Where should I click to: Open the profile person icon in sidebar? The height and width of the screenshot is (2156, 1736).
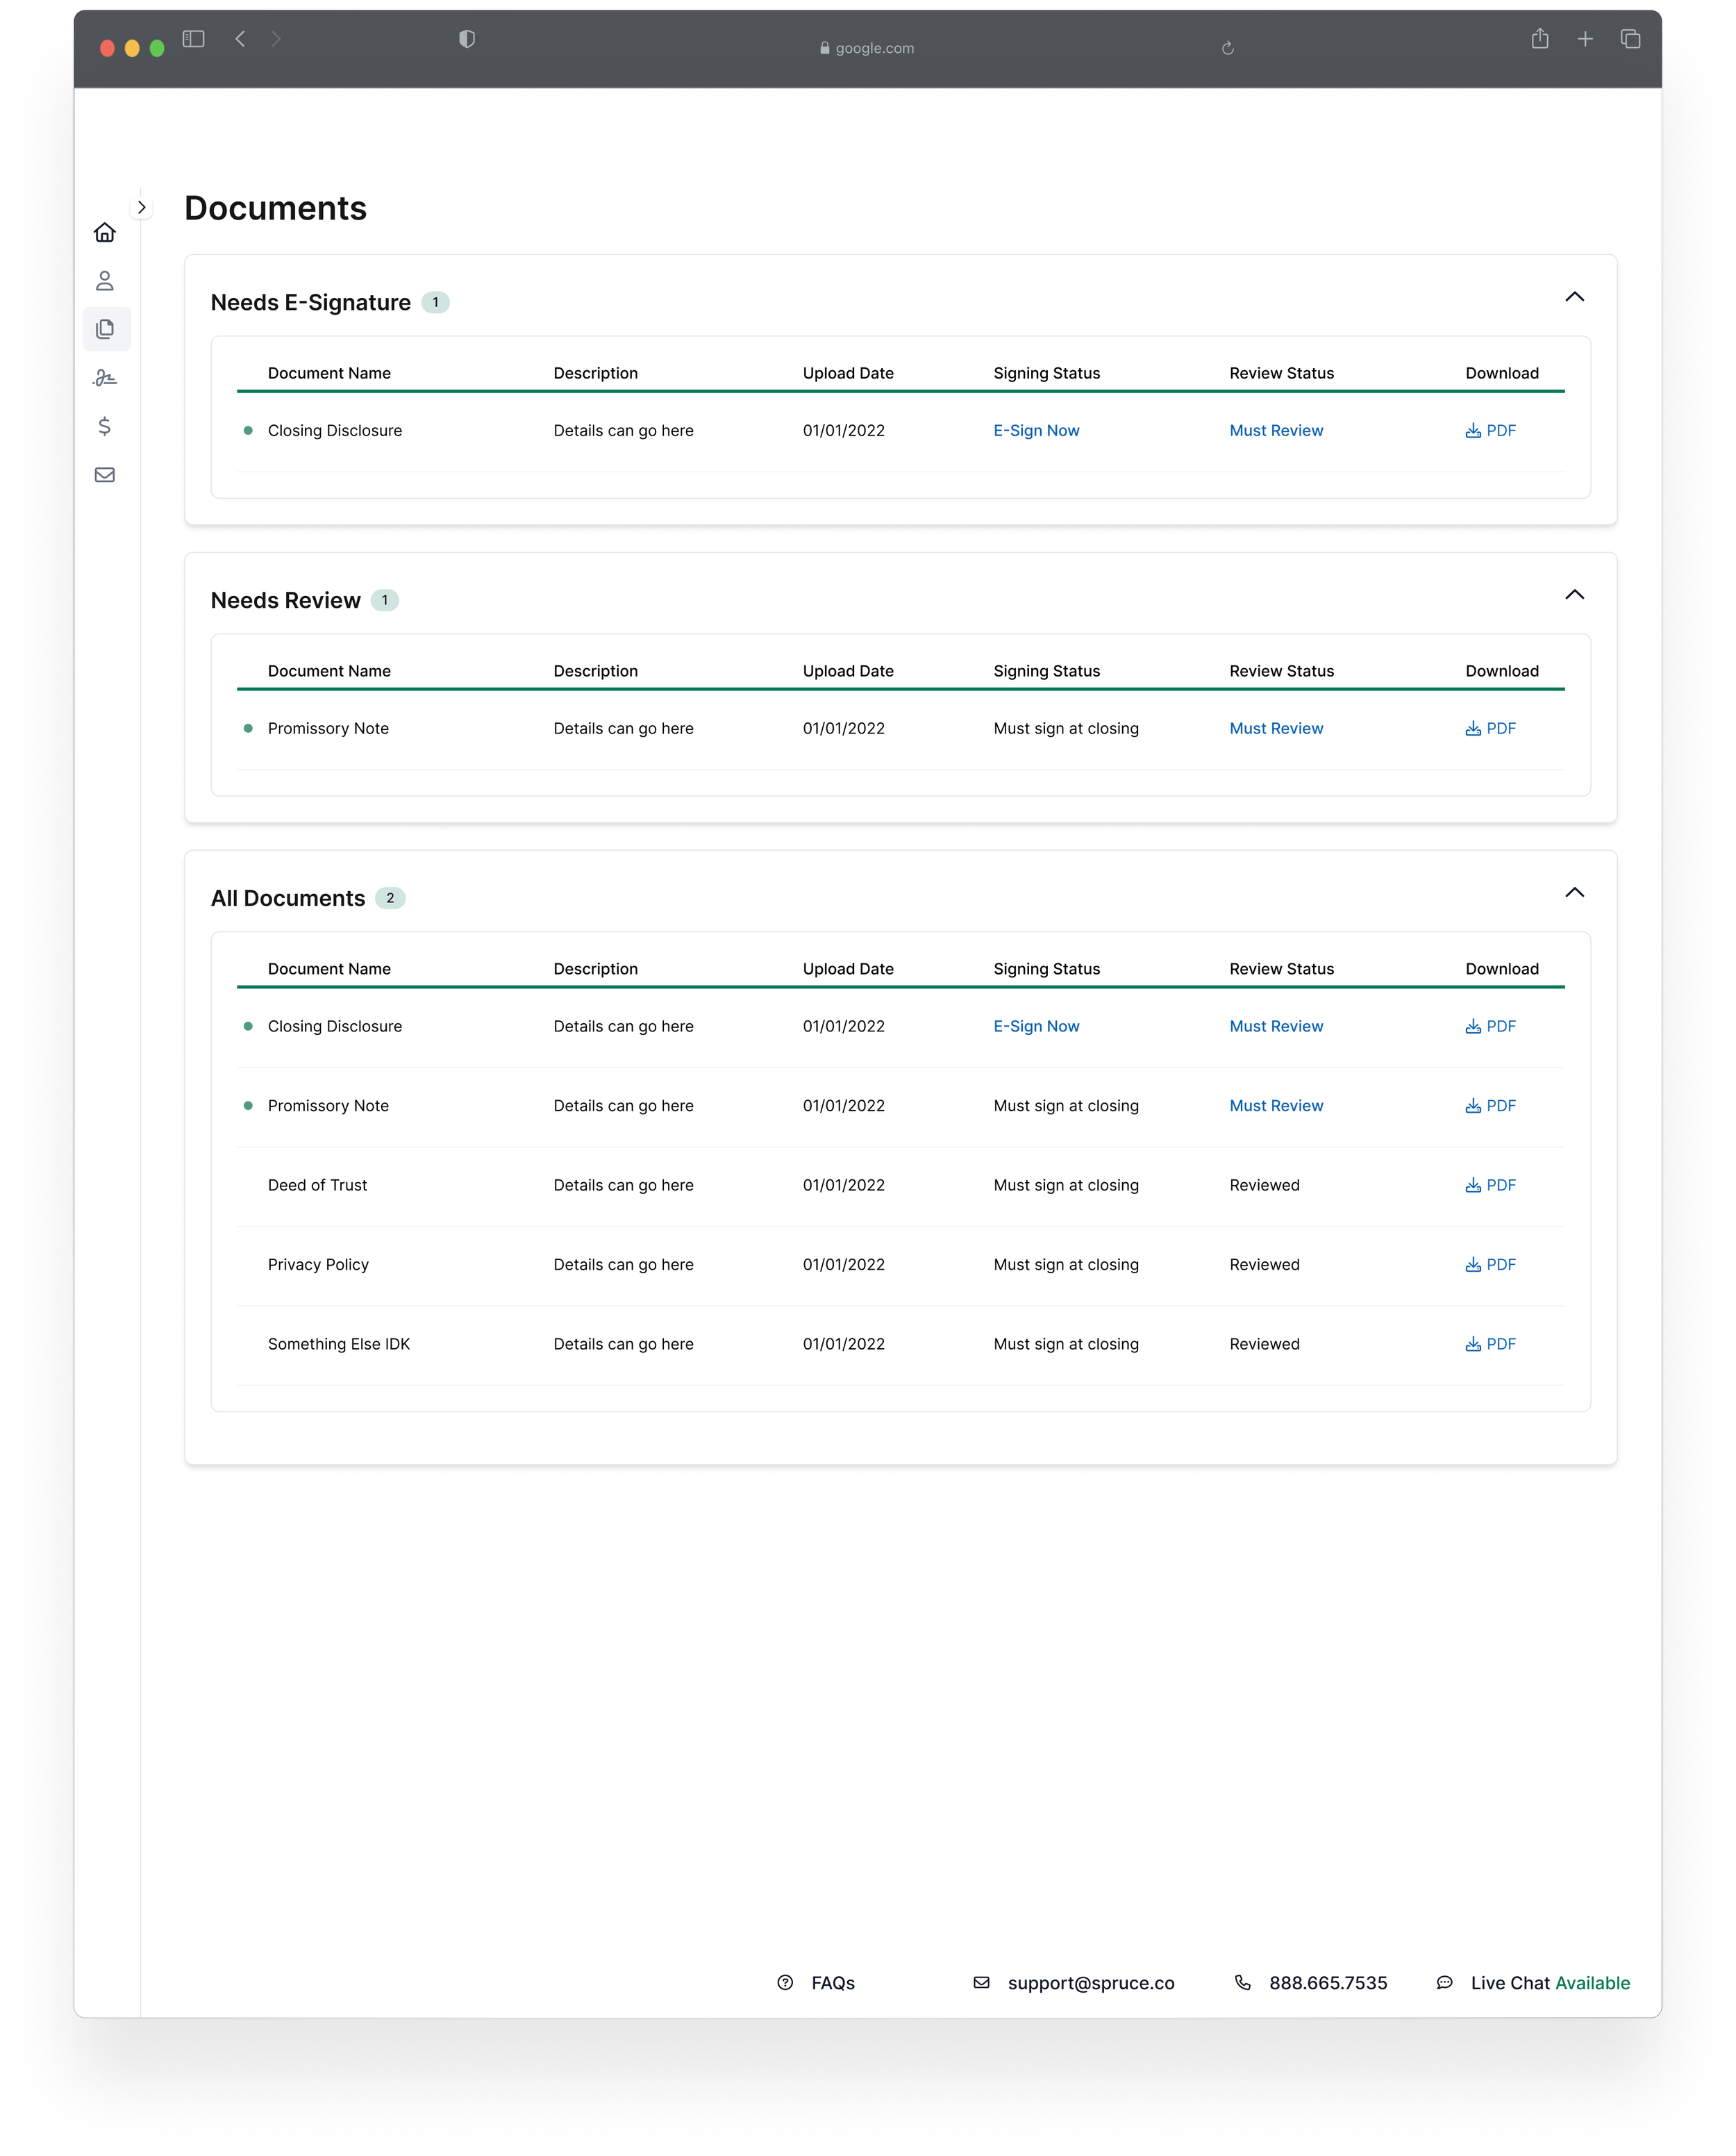point(105,281)
